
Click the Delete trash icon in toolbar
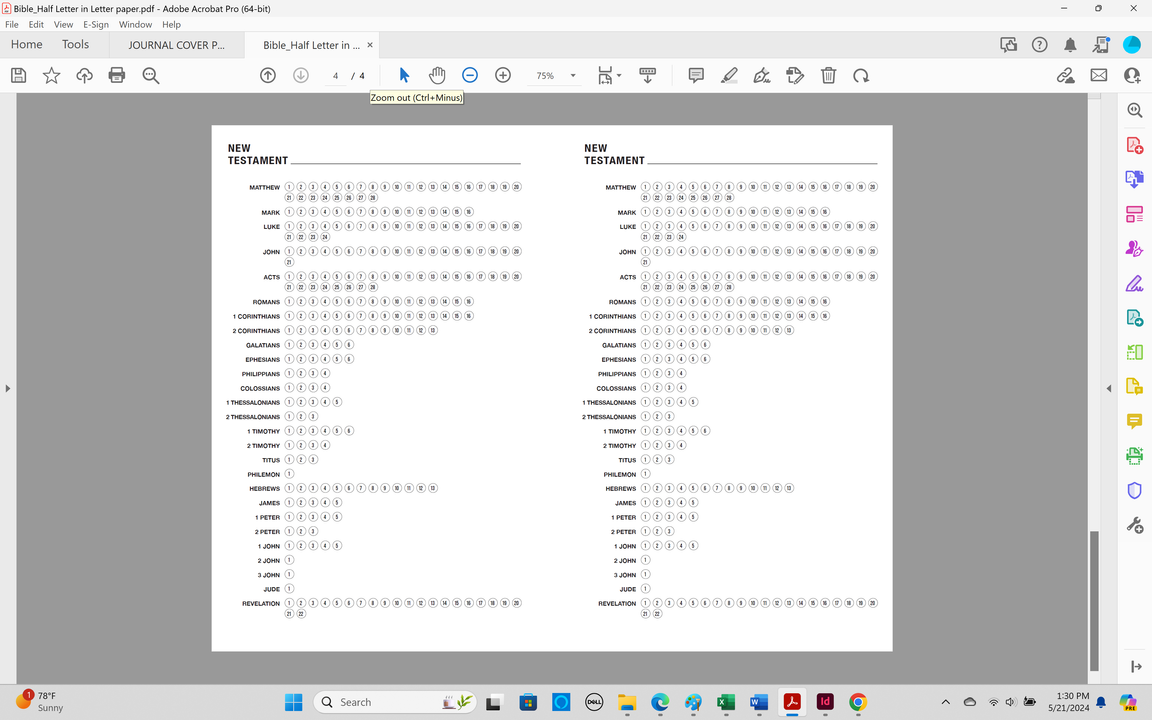pyautogui.click(x=828, y=75)
